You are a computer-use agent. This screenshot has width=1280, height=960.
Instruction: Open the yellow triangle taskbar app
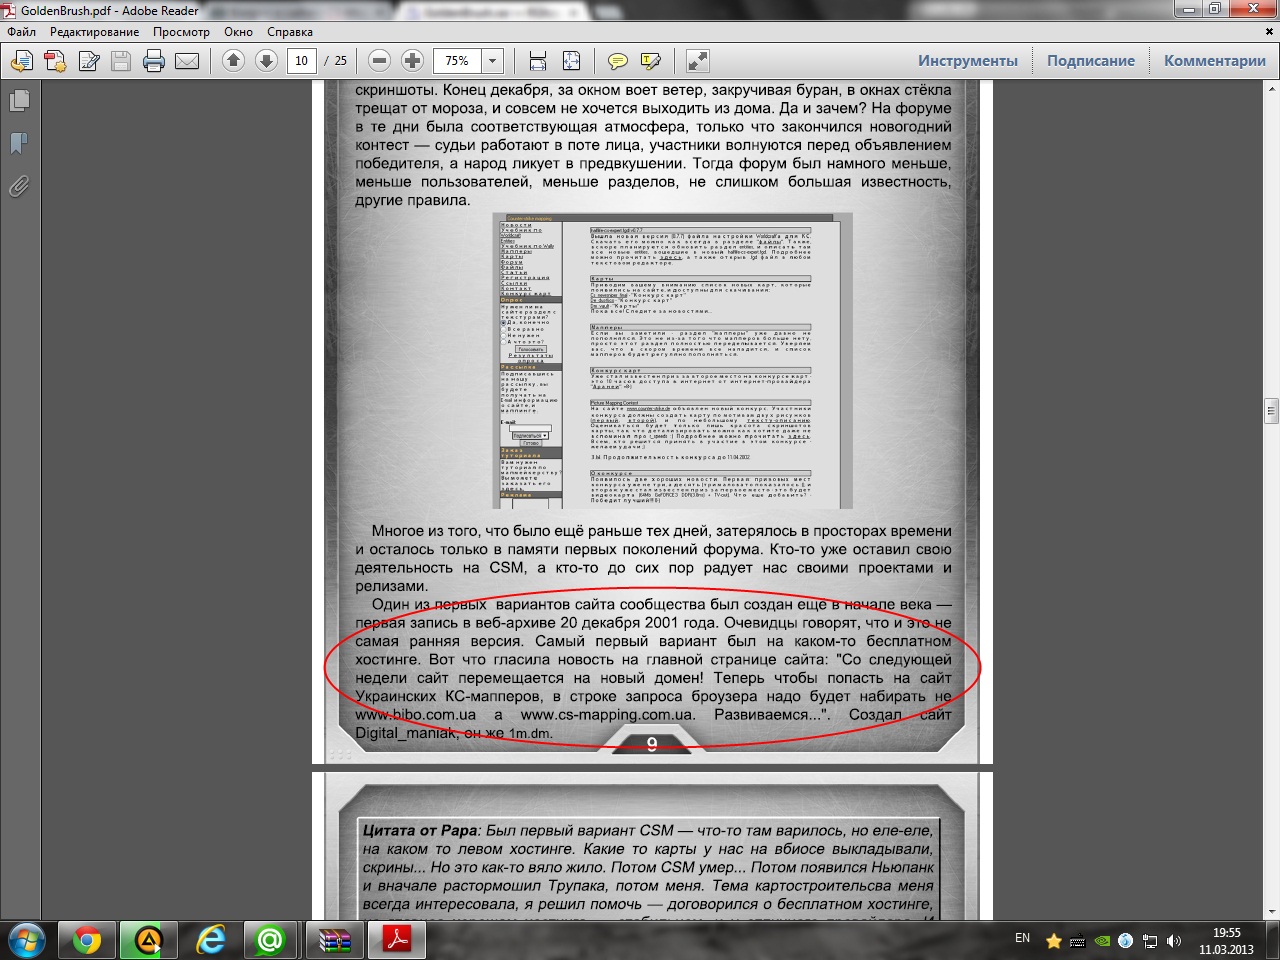[x=148, y=940]
